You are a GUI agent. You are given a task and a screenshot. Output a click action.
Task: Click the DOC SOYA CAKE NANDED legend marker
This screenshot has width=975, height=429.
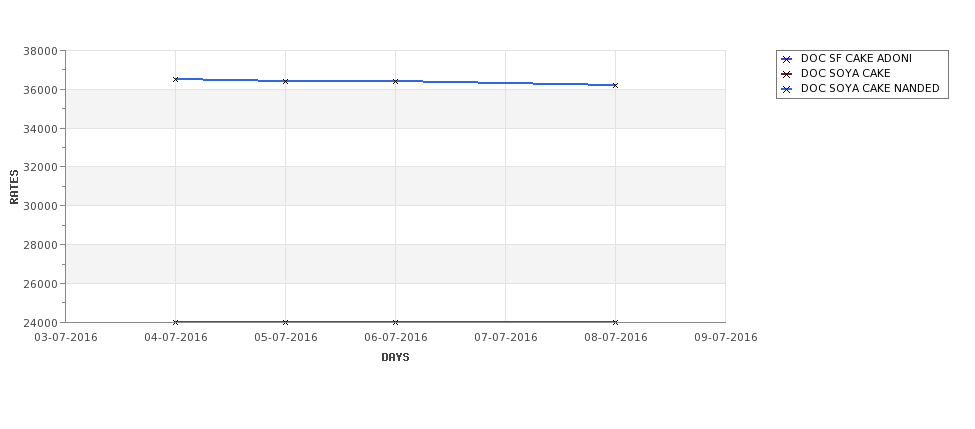point(787,90)
